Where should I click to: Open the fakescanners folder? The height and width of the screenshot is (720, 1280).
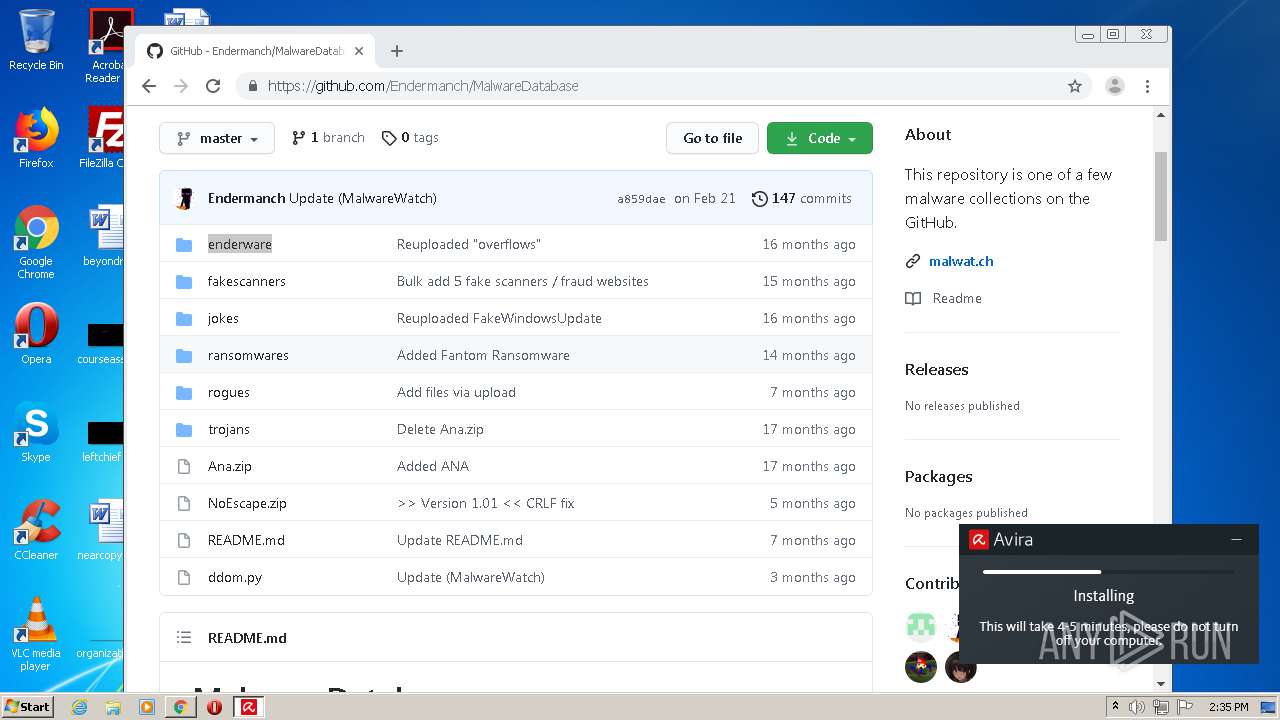(247, 281)
